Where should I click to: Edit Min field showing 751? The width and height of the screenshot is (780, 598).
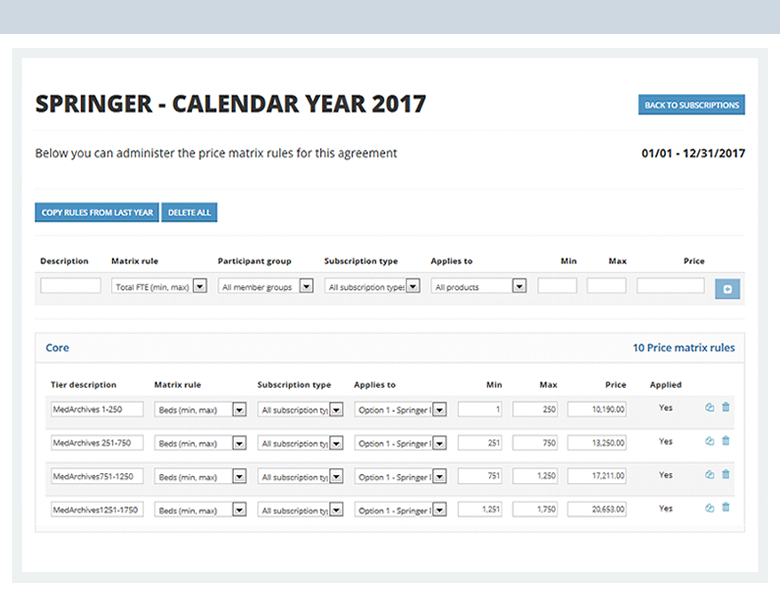pyautogui.click(x=480, y=476)
